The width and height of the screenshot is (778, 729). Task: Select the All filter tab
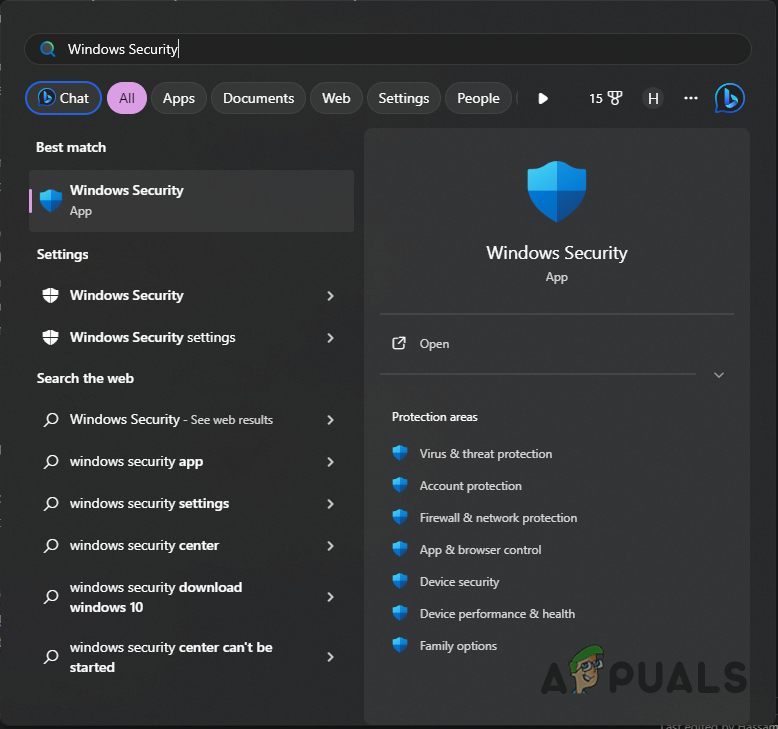[127, 98]
